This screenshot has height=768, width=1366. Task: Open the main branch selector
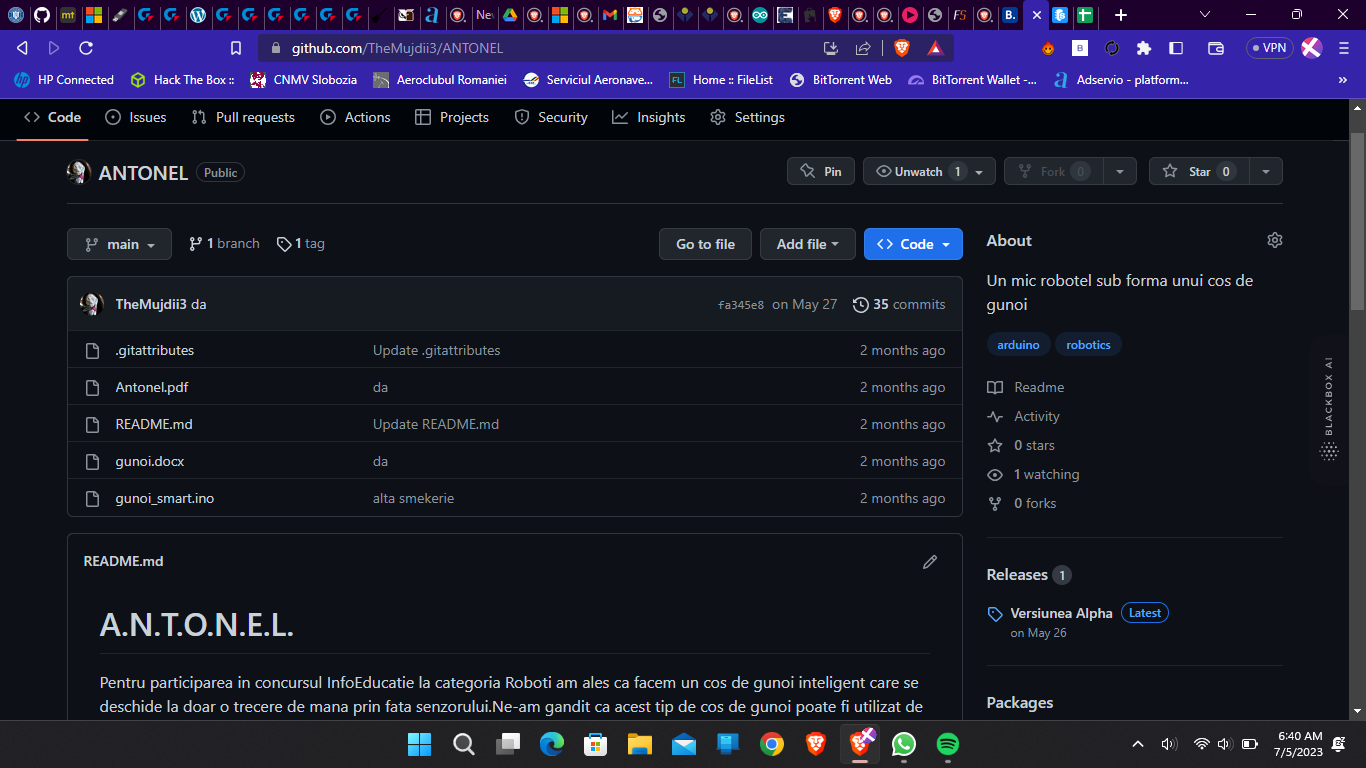click(x=119, y=244)
